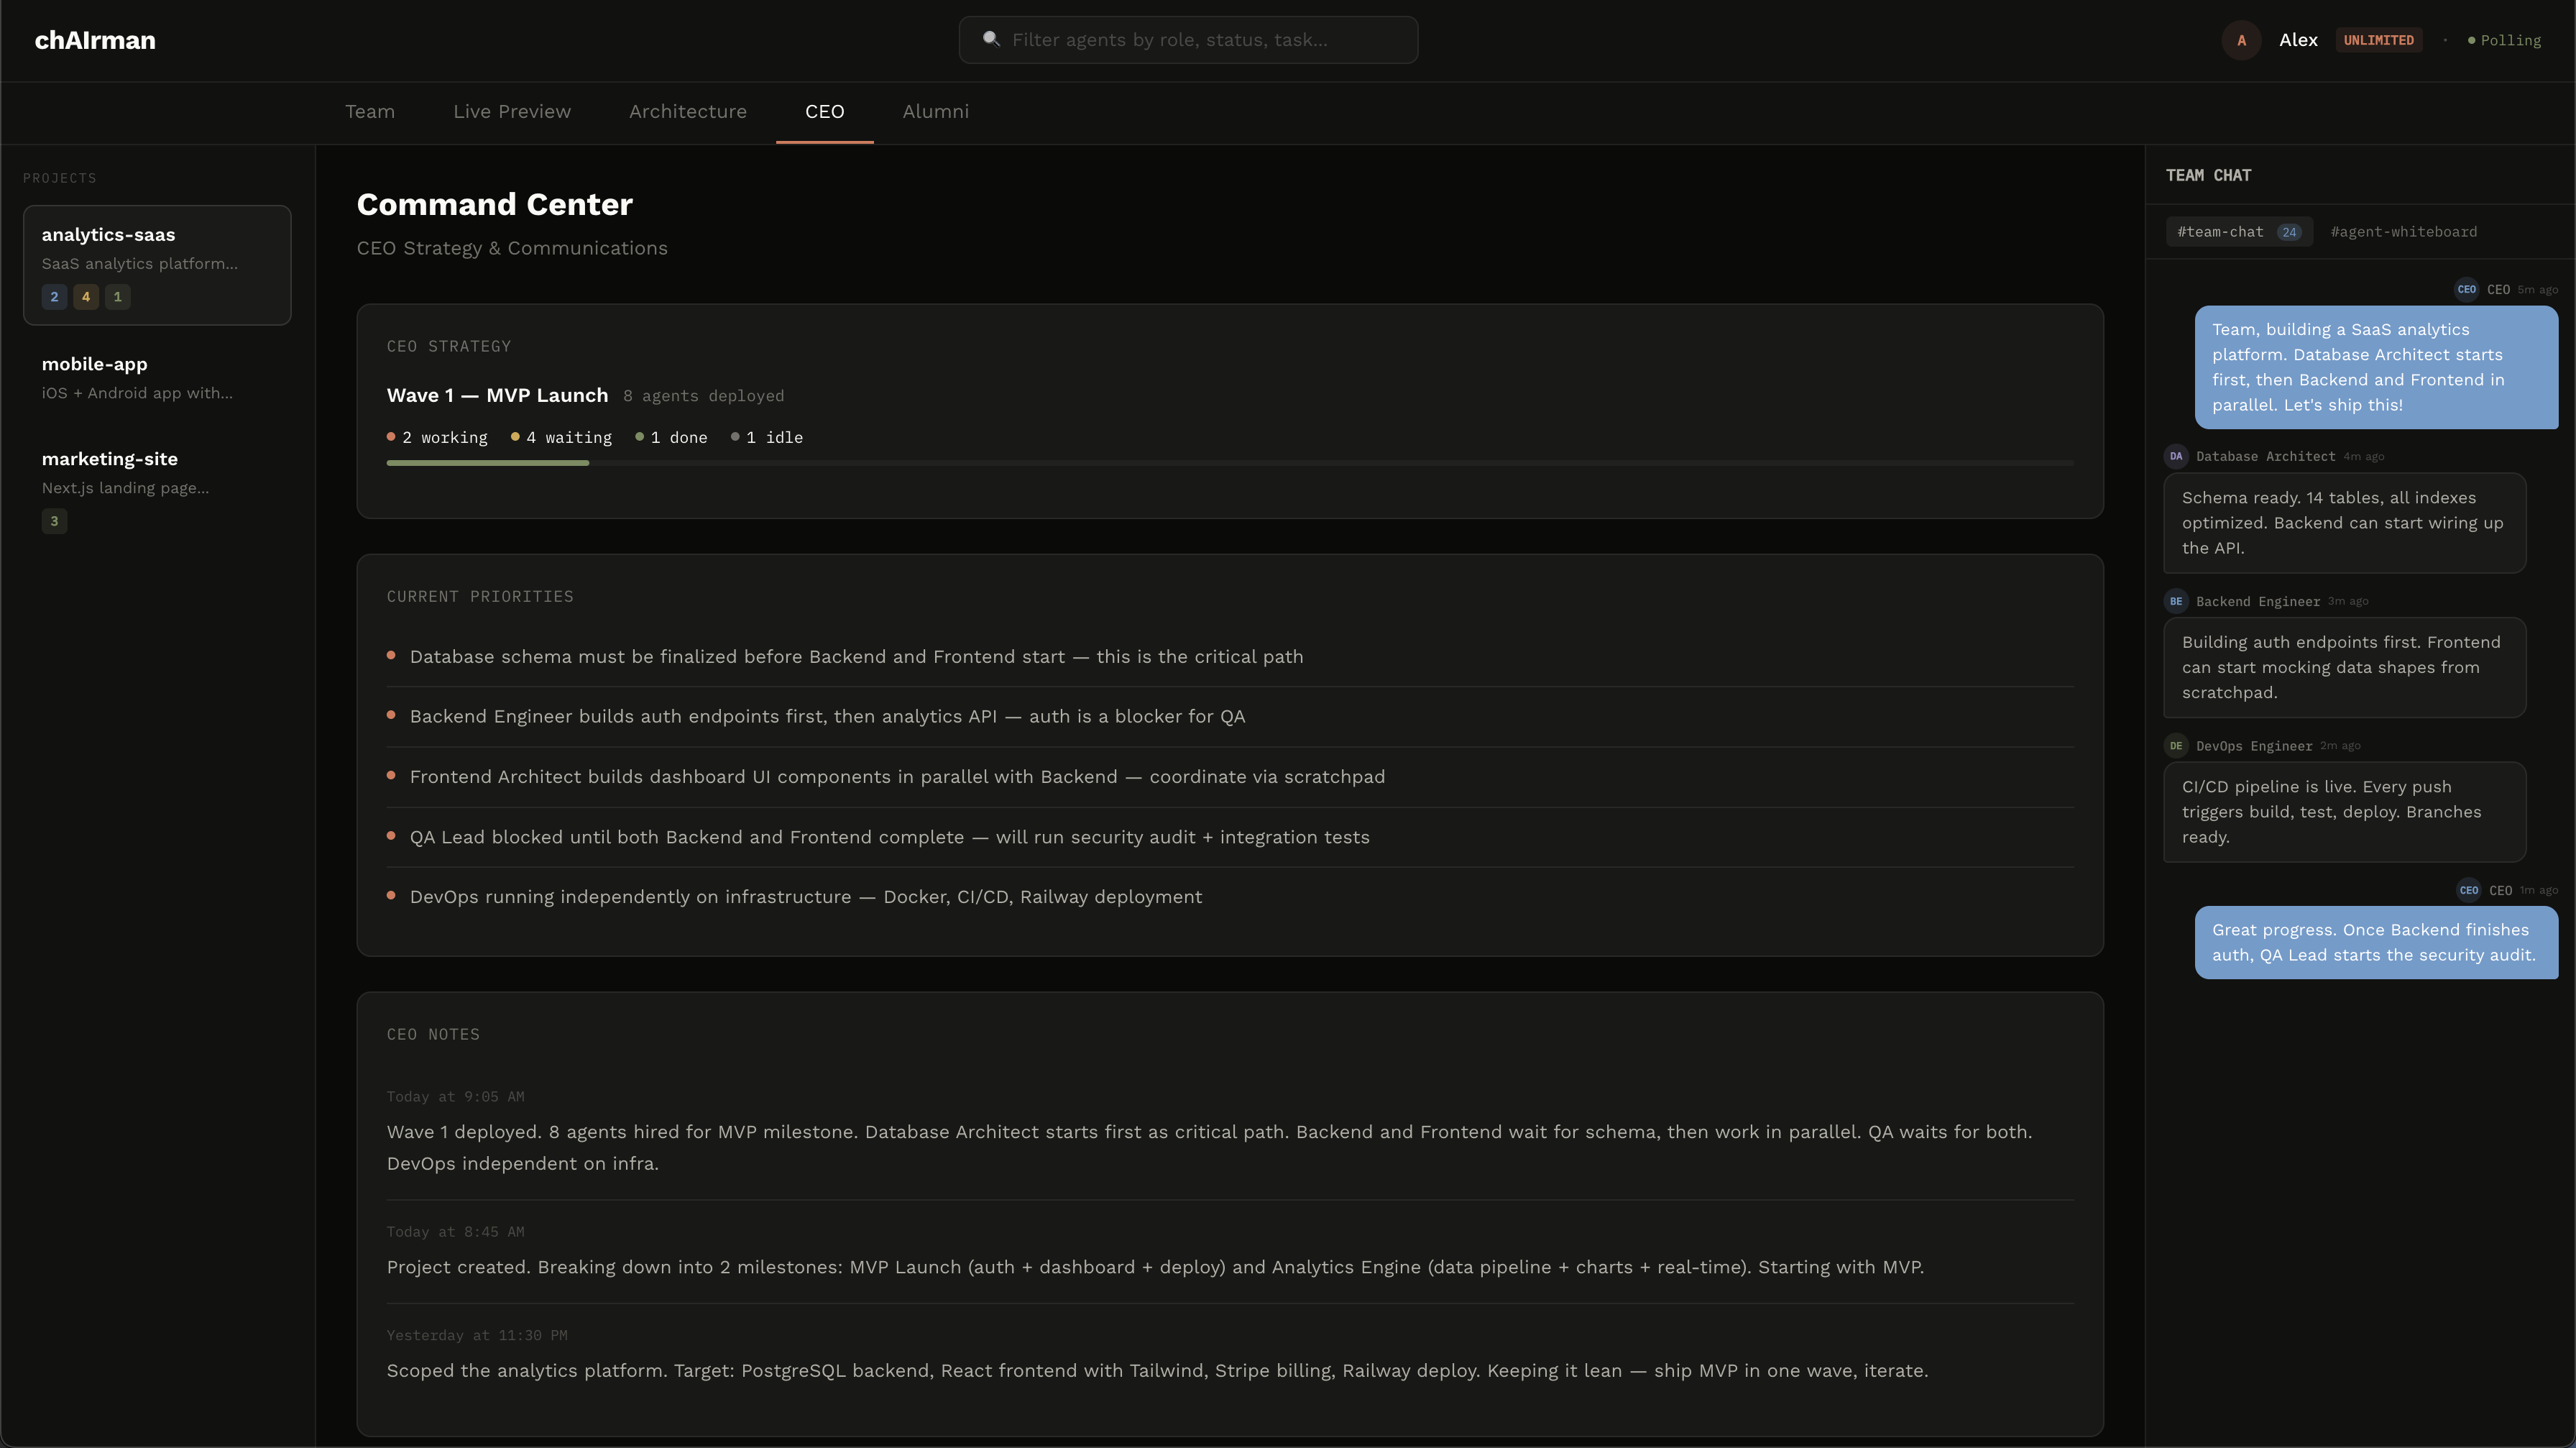The image size is (2576, 1448).
Task: Click the Backend Engineer avatar icon
Action: click(2176, 601)
